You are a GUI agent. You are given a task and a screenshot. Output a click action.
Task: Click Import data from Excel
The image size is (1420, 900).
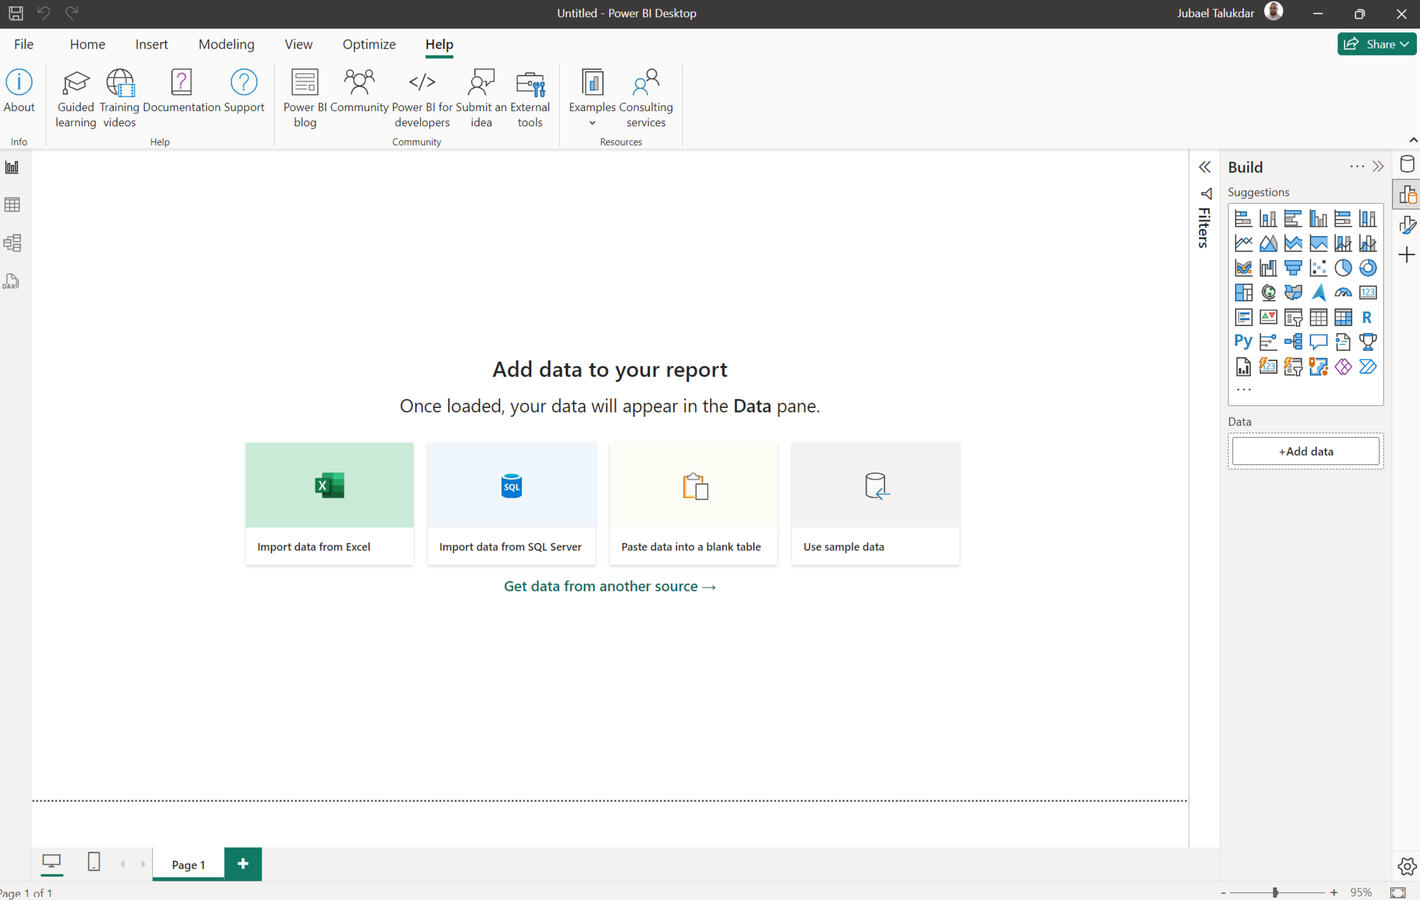click(329, 504)
